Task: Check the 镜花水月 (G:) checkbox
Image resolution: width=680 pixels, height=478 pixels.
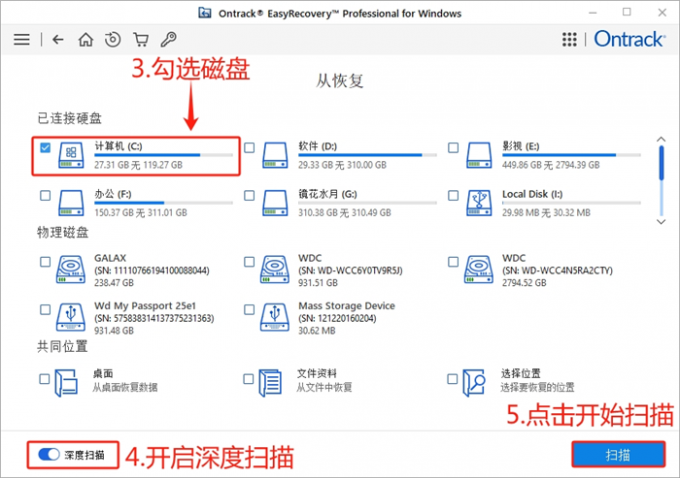Action: [x=249, y=196]
